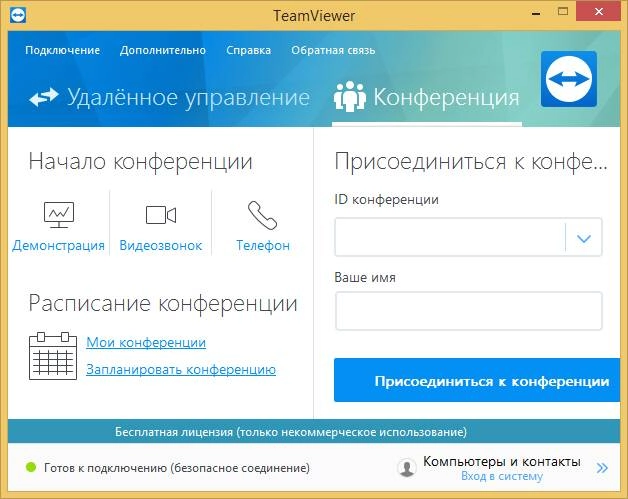Click the Телефон text label
The width and height of the screenshot is (628, 499).
[x=263, y=245]
